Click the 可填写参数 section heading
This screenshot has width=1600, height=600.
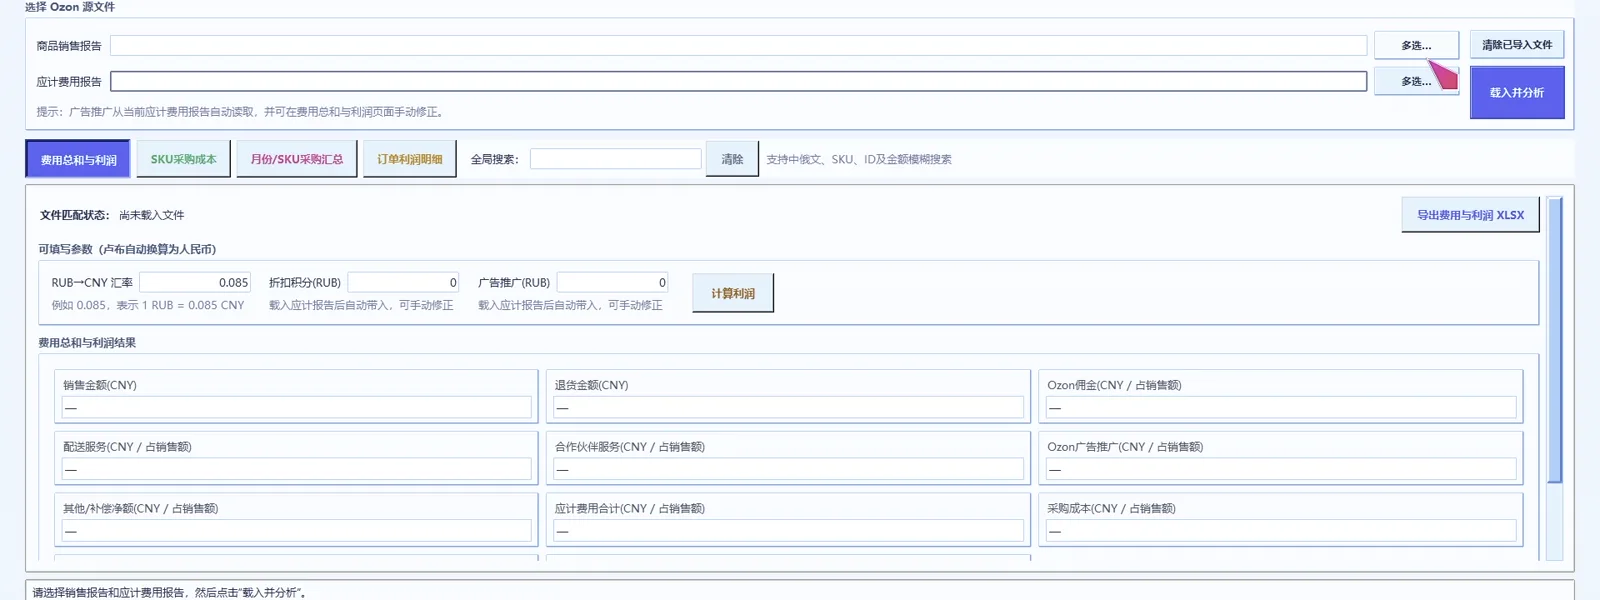[x=127, y=249]
